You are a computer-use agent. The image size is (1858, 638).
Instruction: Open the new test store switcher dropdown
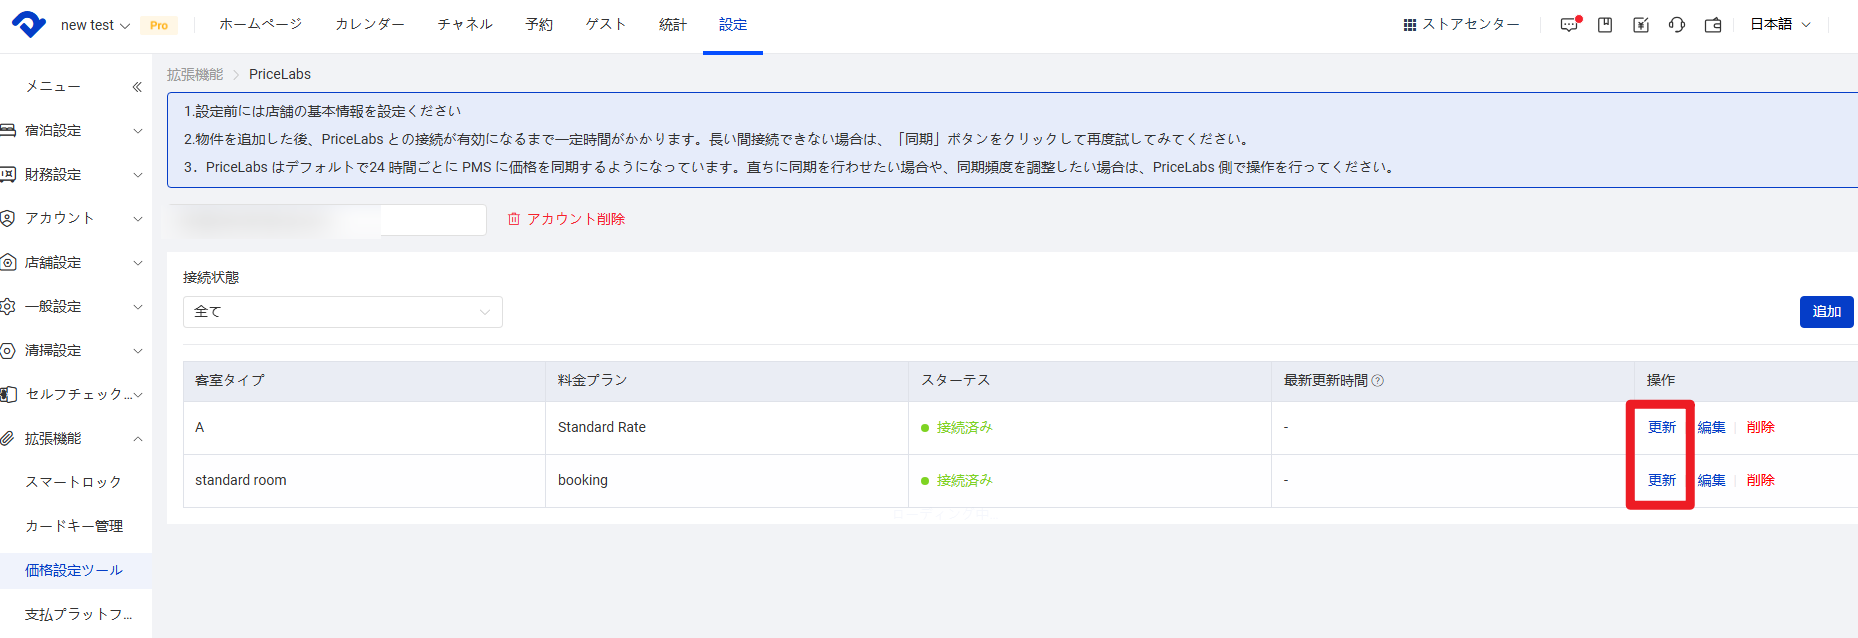pos(95,25)
